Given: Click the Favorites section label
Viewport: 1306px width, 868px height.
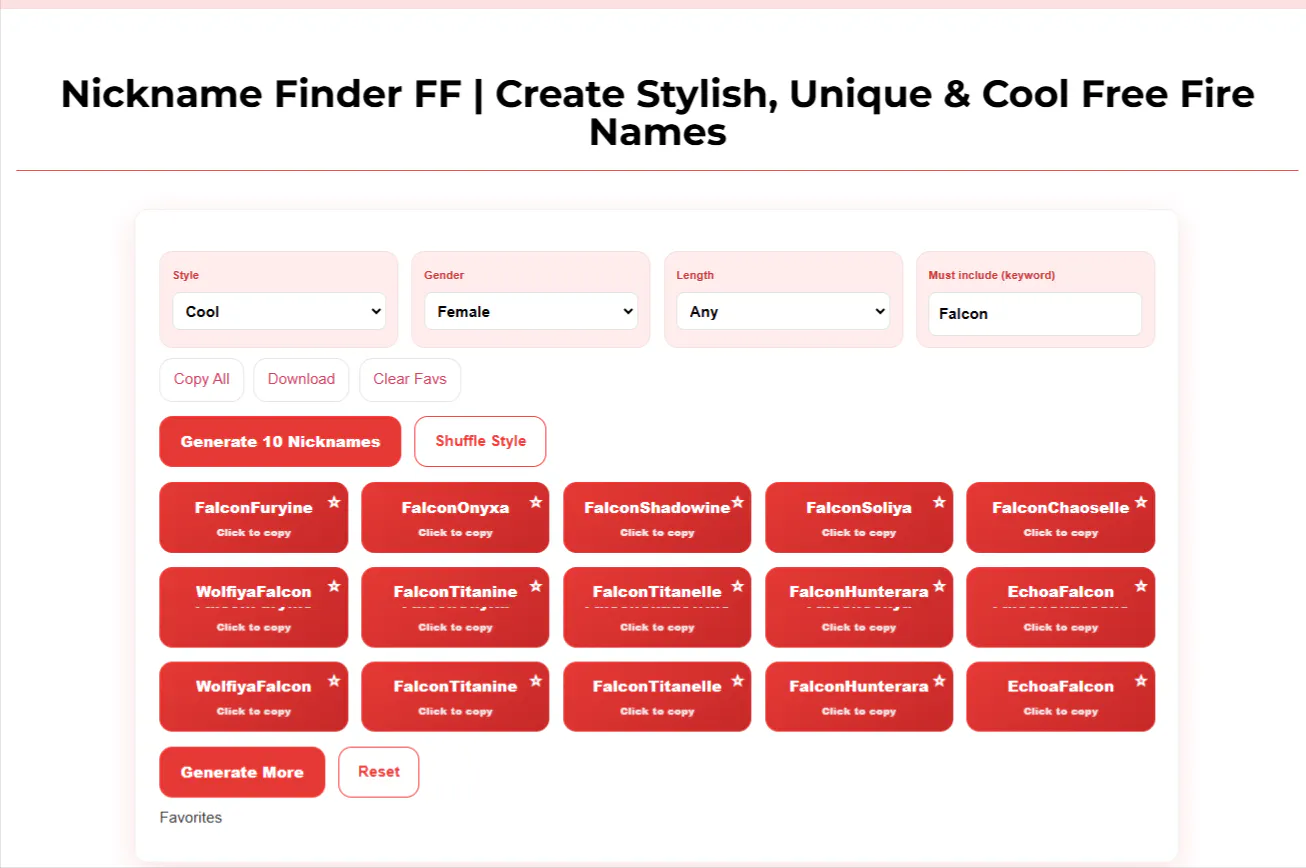Looking at the screenshot, I should pos(191,818).
